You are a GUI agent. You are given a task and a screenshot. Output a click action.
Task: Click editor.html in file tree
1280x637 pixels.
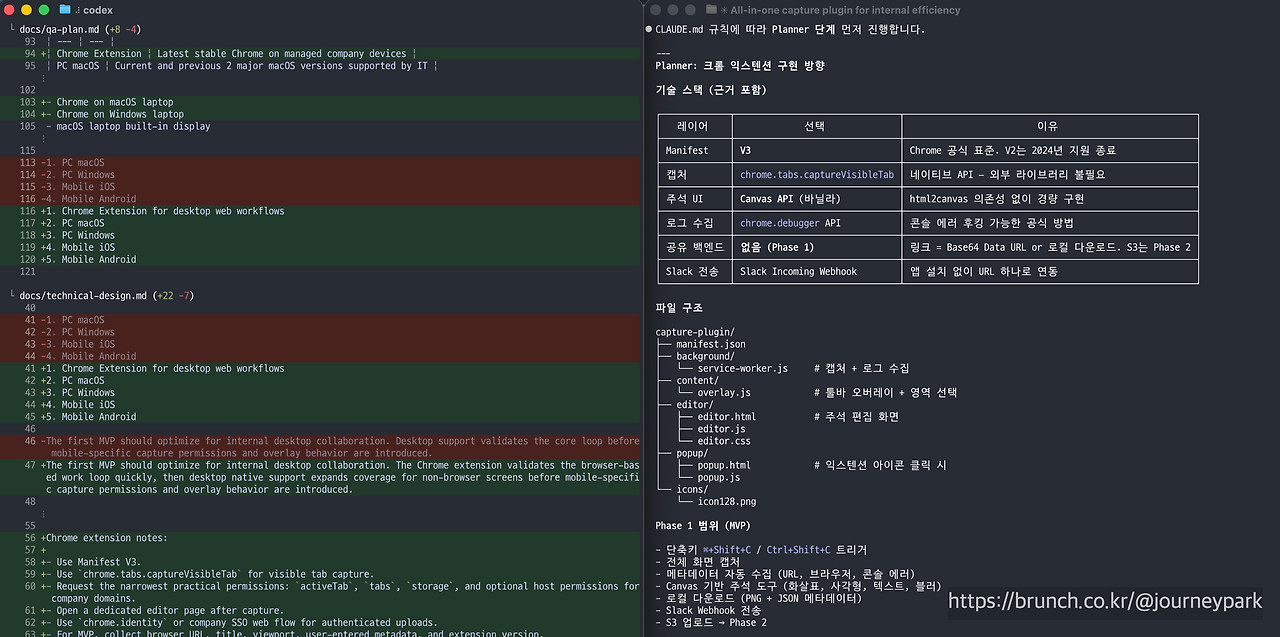click(726, 416)
